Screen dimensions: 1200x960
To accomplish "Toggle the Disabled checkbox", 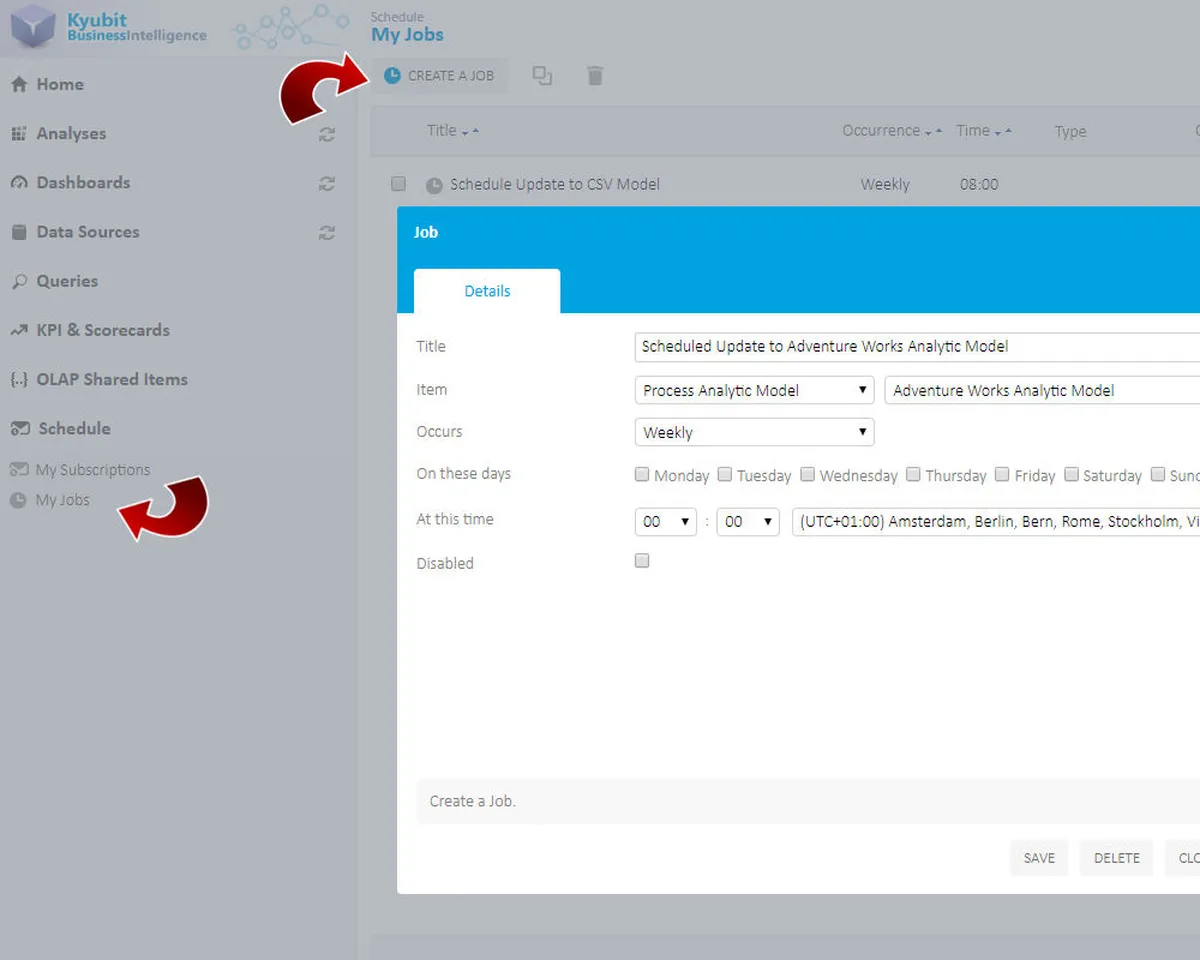I will pyautogui.click(x=642, y=561).
